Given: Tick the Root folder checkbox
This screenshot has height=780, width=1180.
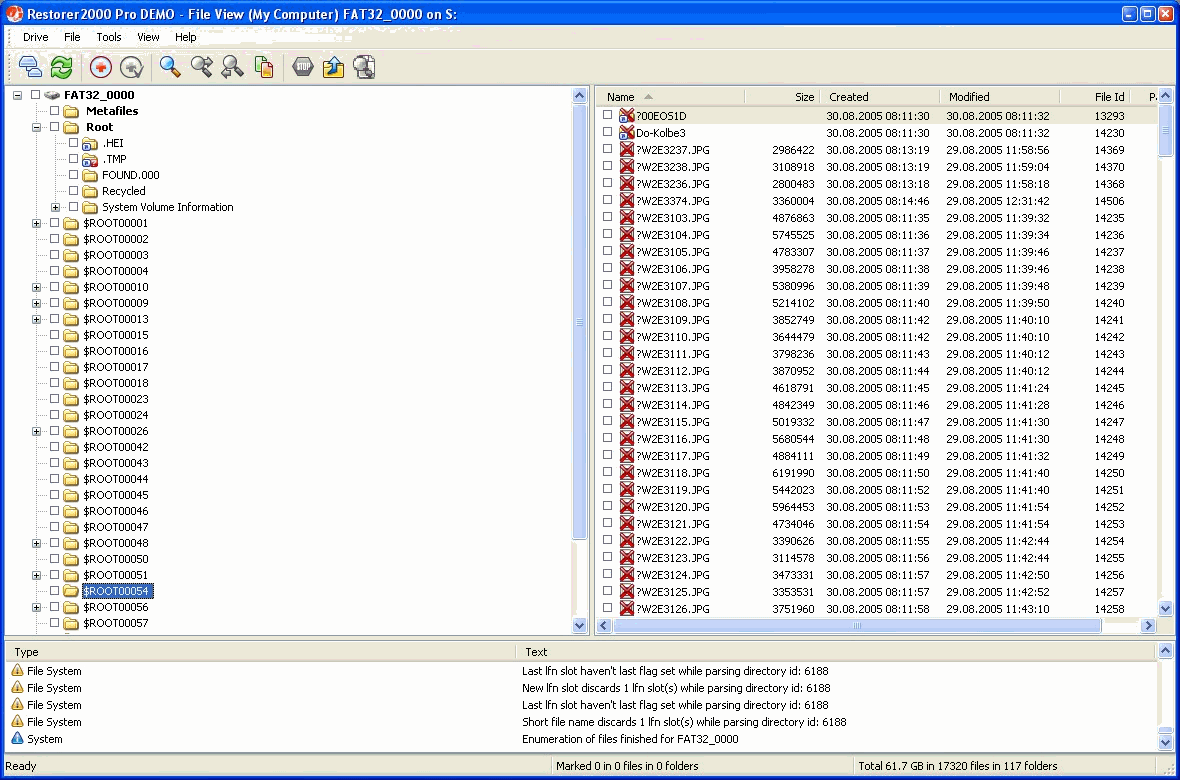Looking at the screenshot, I should 54,126.
